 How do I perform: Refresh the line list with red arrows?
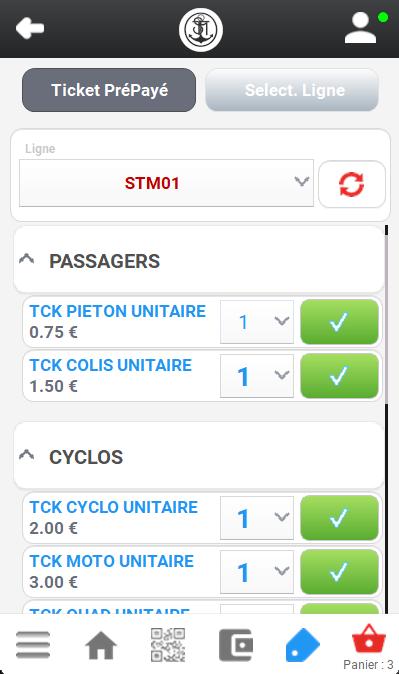[x=352, y=184]
